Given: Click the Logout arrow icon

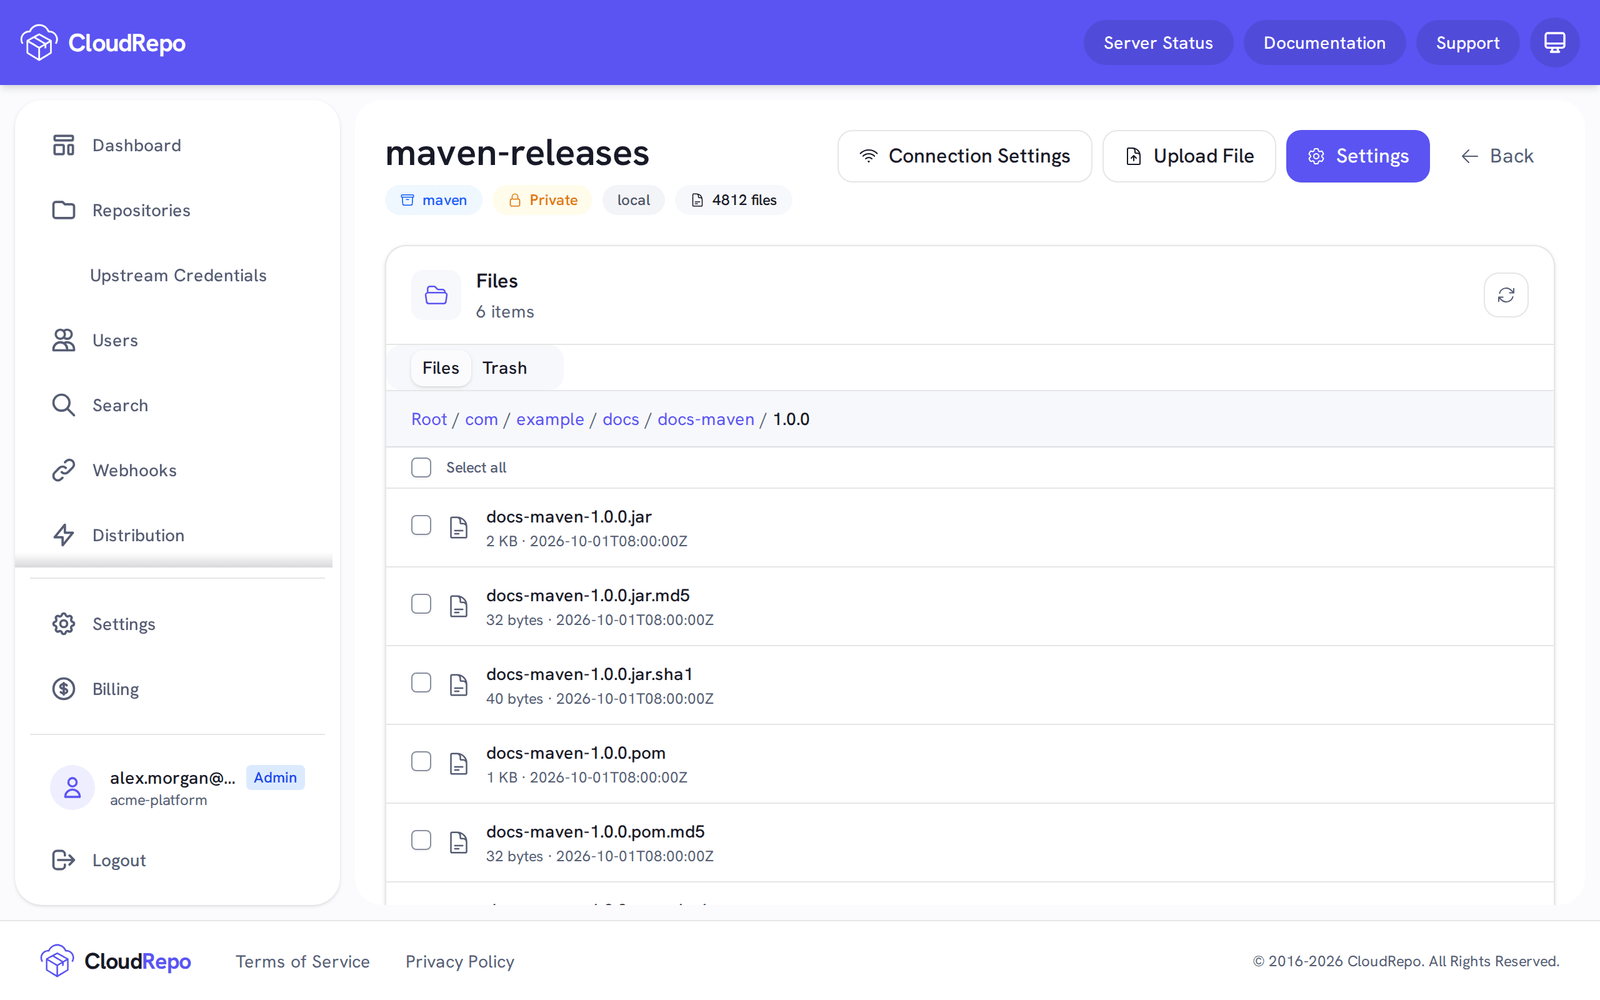Looking at the screenshot, I should pos(64,860).
